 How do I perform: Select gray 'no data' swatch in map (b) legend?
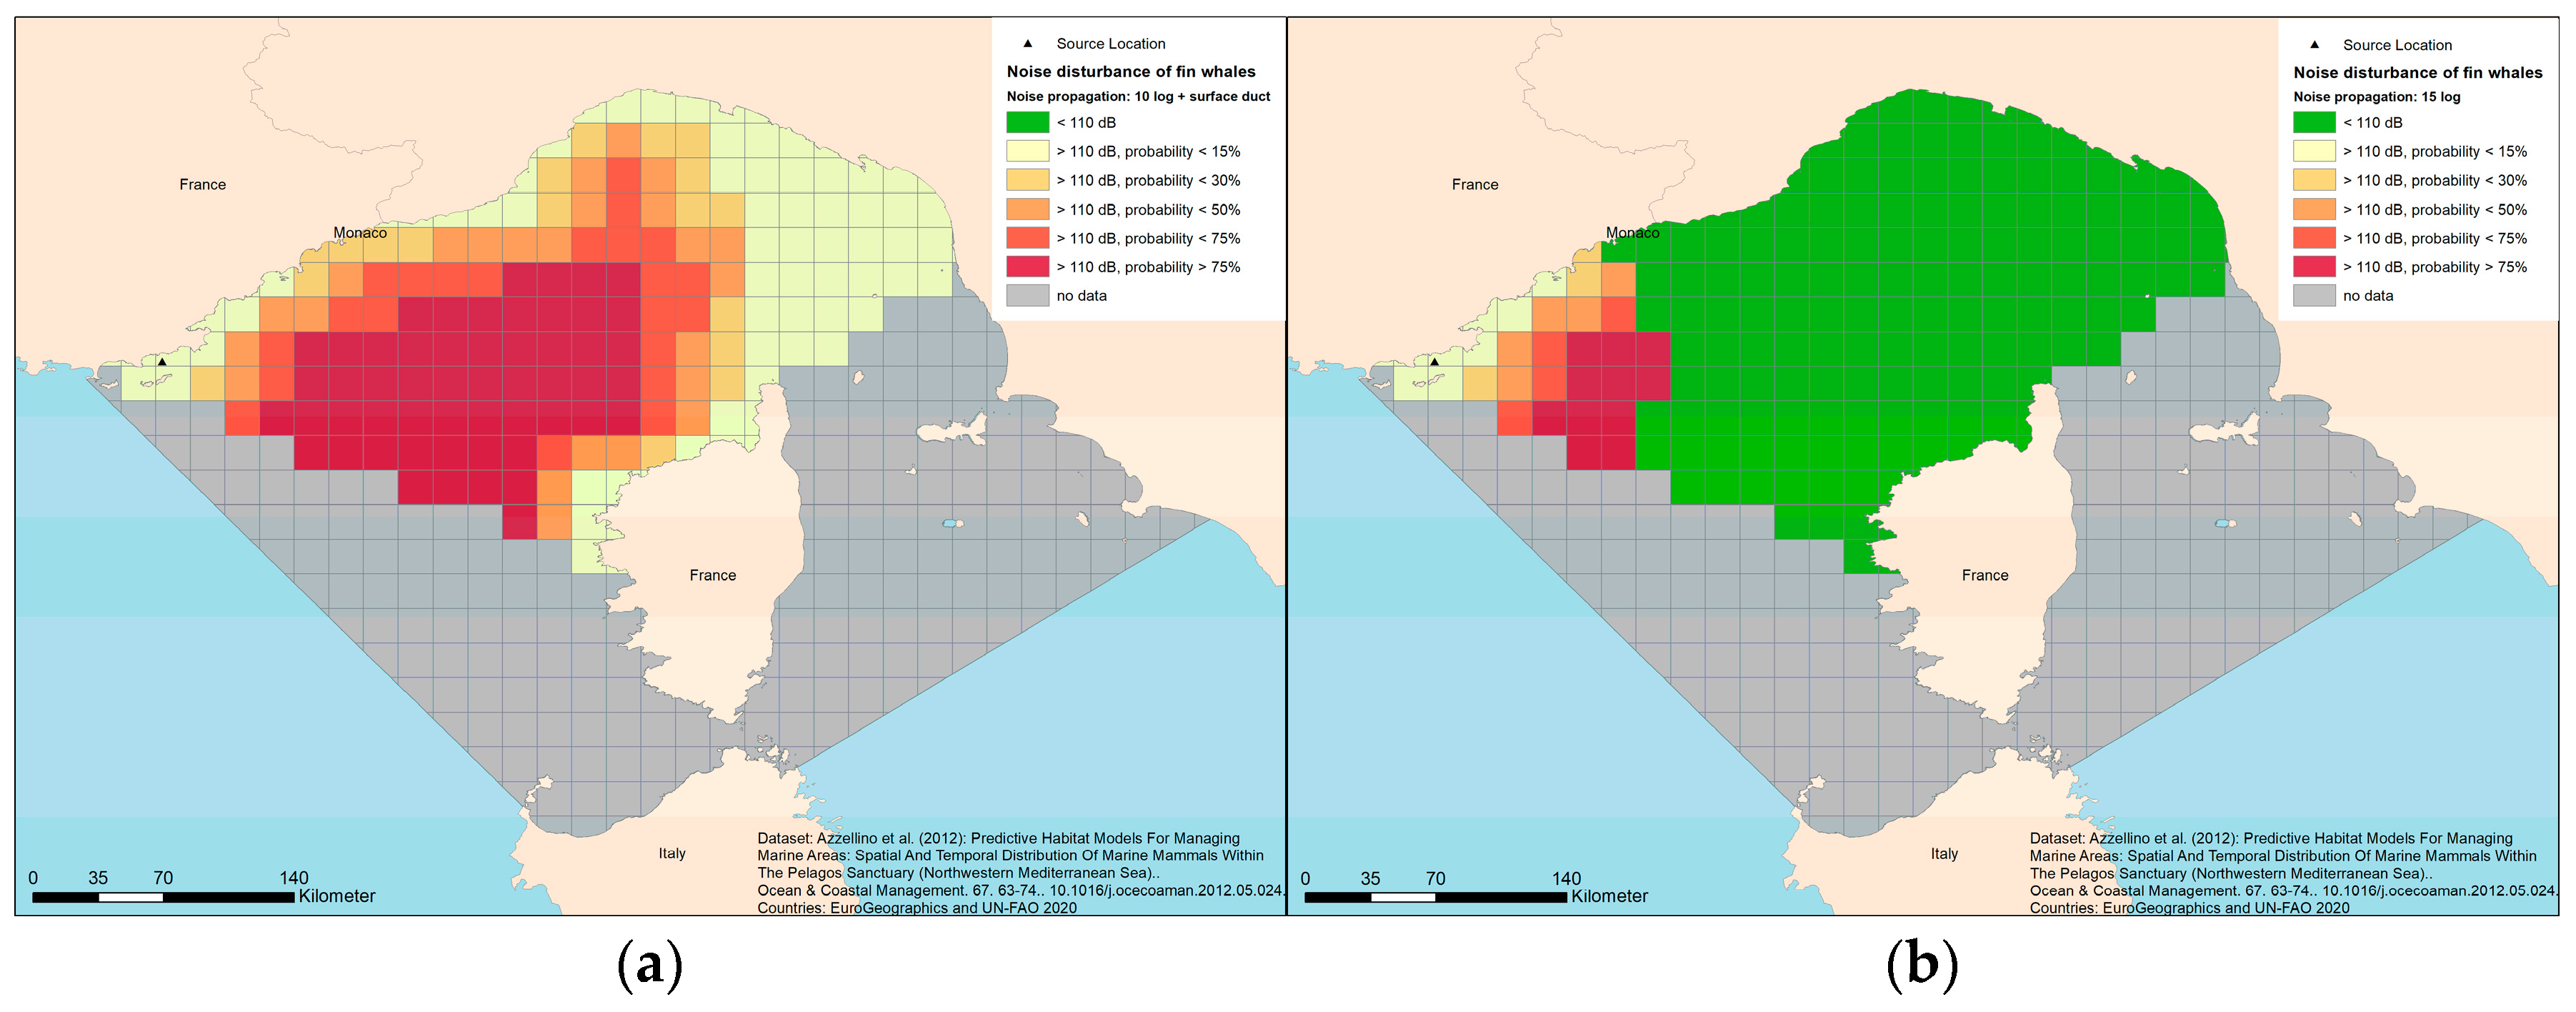[x=2314, y=296]
